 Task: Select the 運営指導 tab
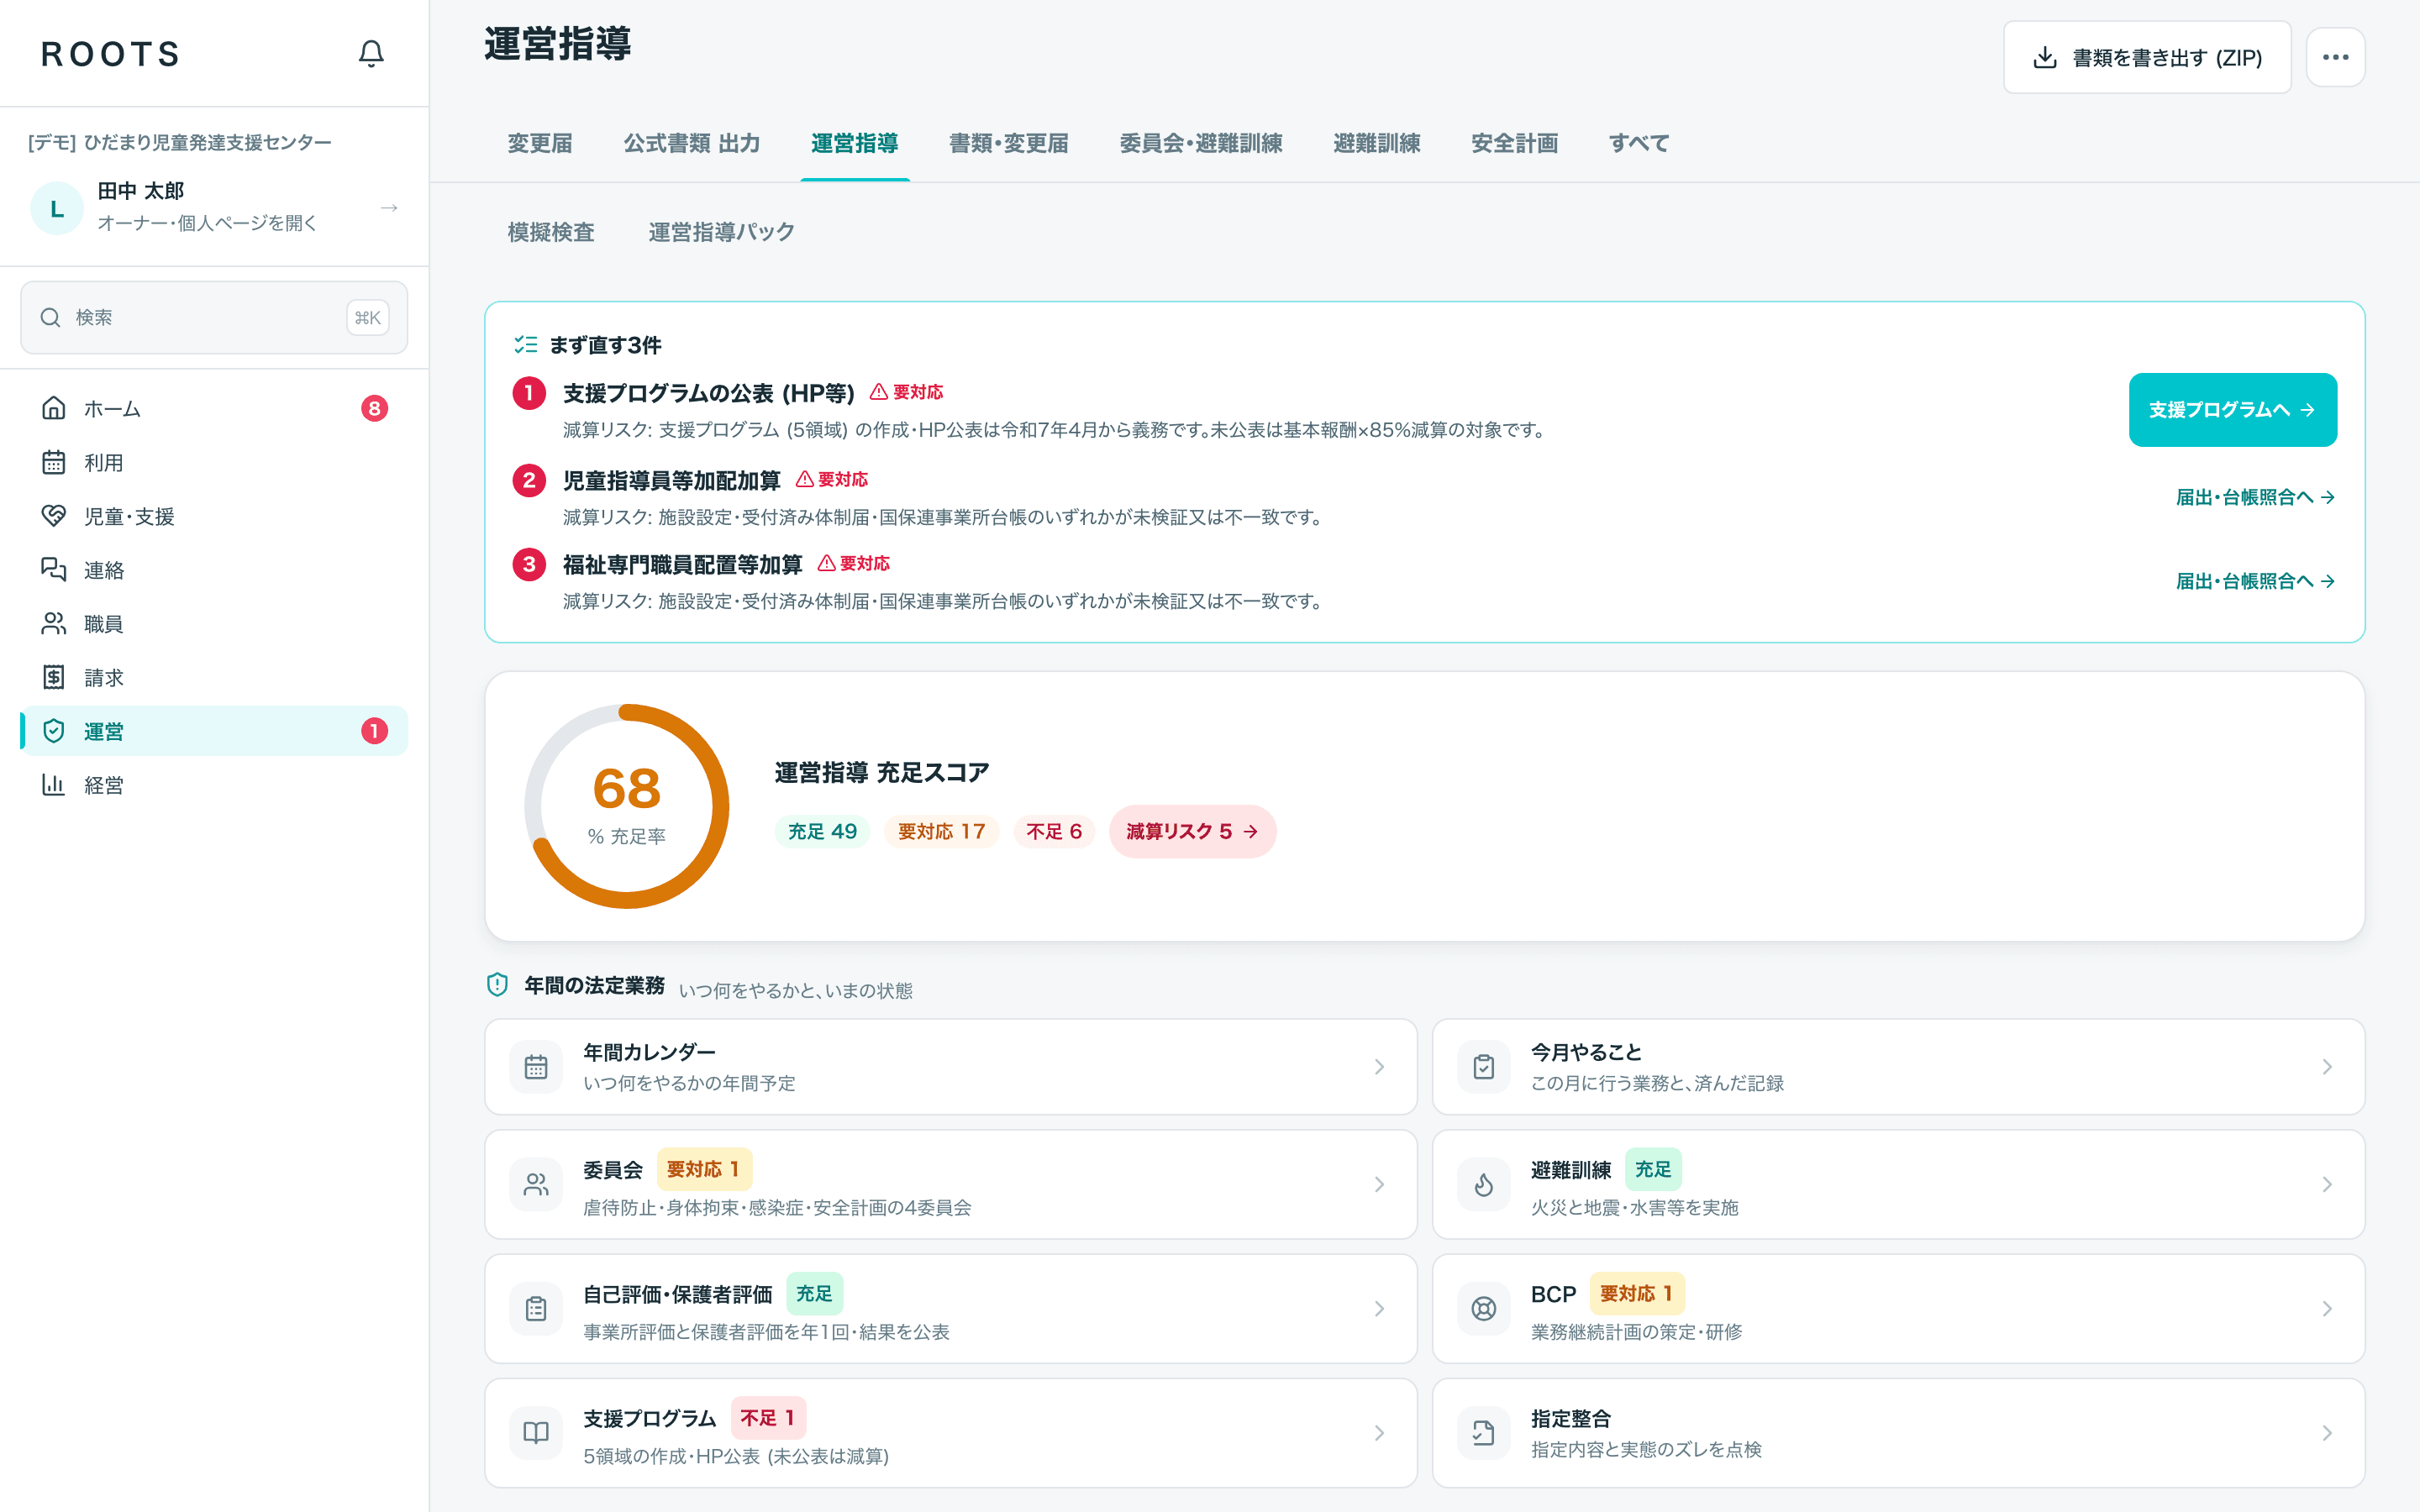855,144
